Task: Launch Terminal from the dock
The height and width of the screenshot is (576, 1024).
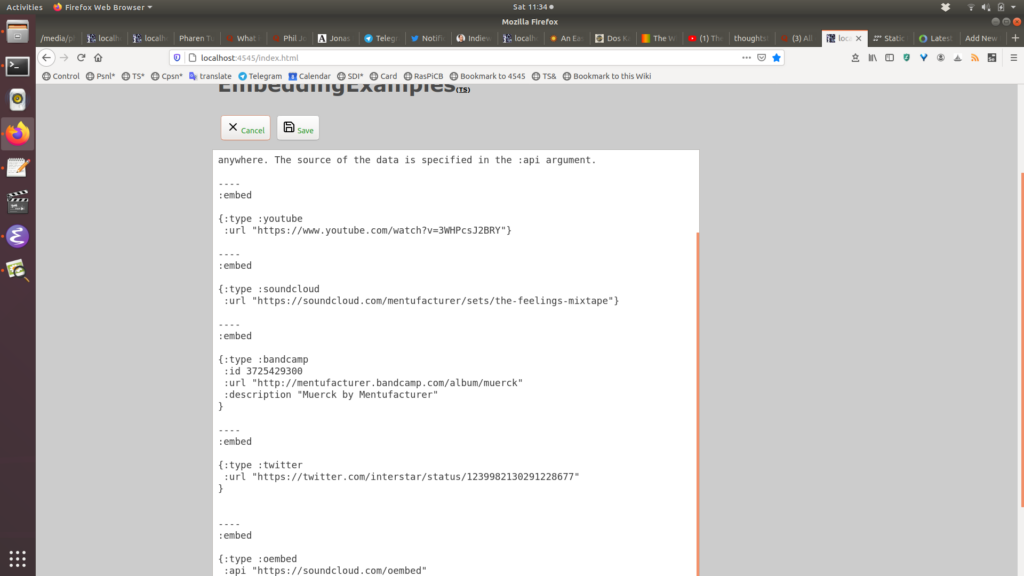Action: coord(18,66)
